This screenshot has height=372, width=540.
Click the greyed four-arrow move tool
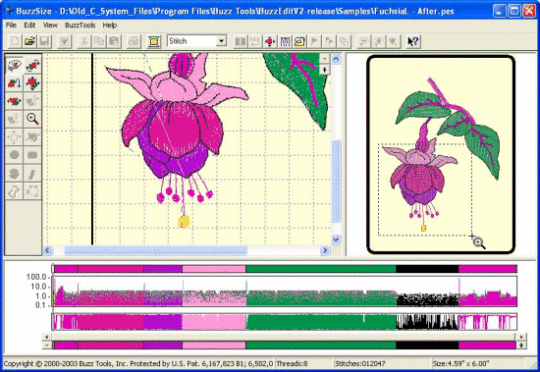click(x=14, y=137)
